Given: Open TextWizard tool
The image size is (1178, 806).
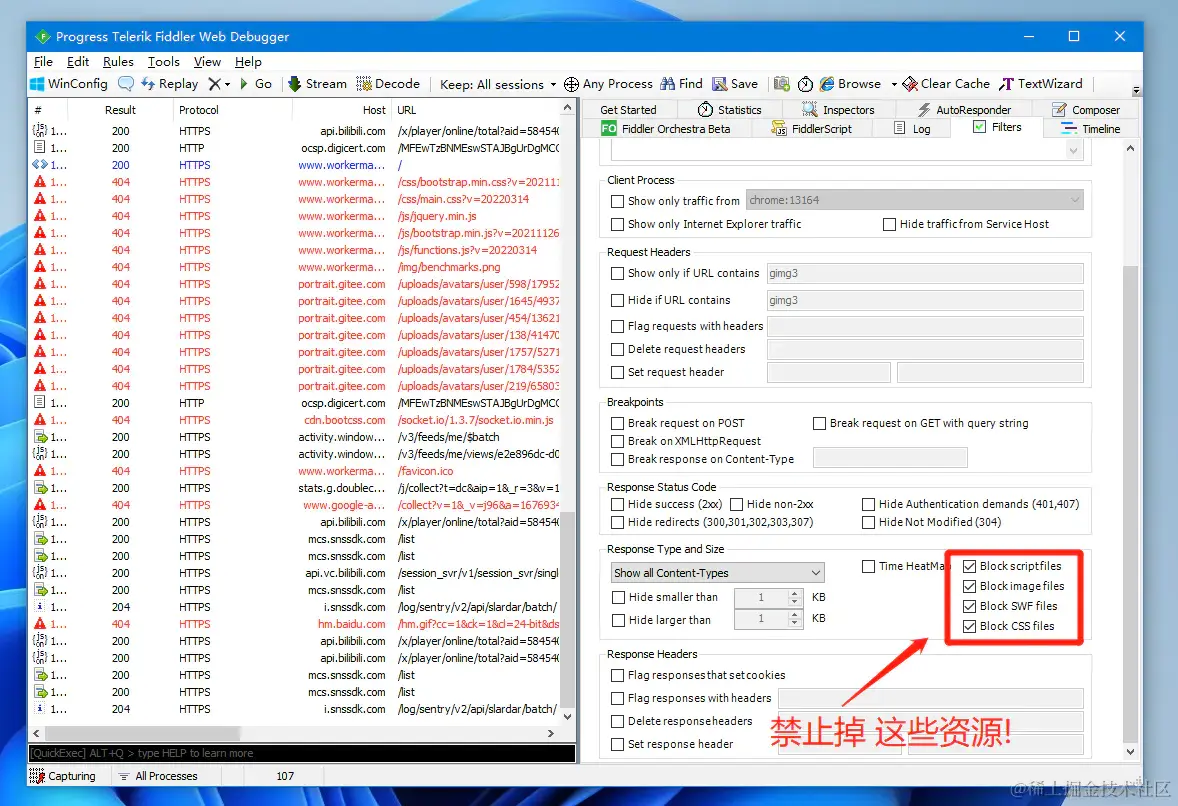Looking at the screenshot, I should tap(1041, 84).
